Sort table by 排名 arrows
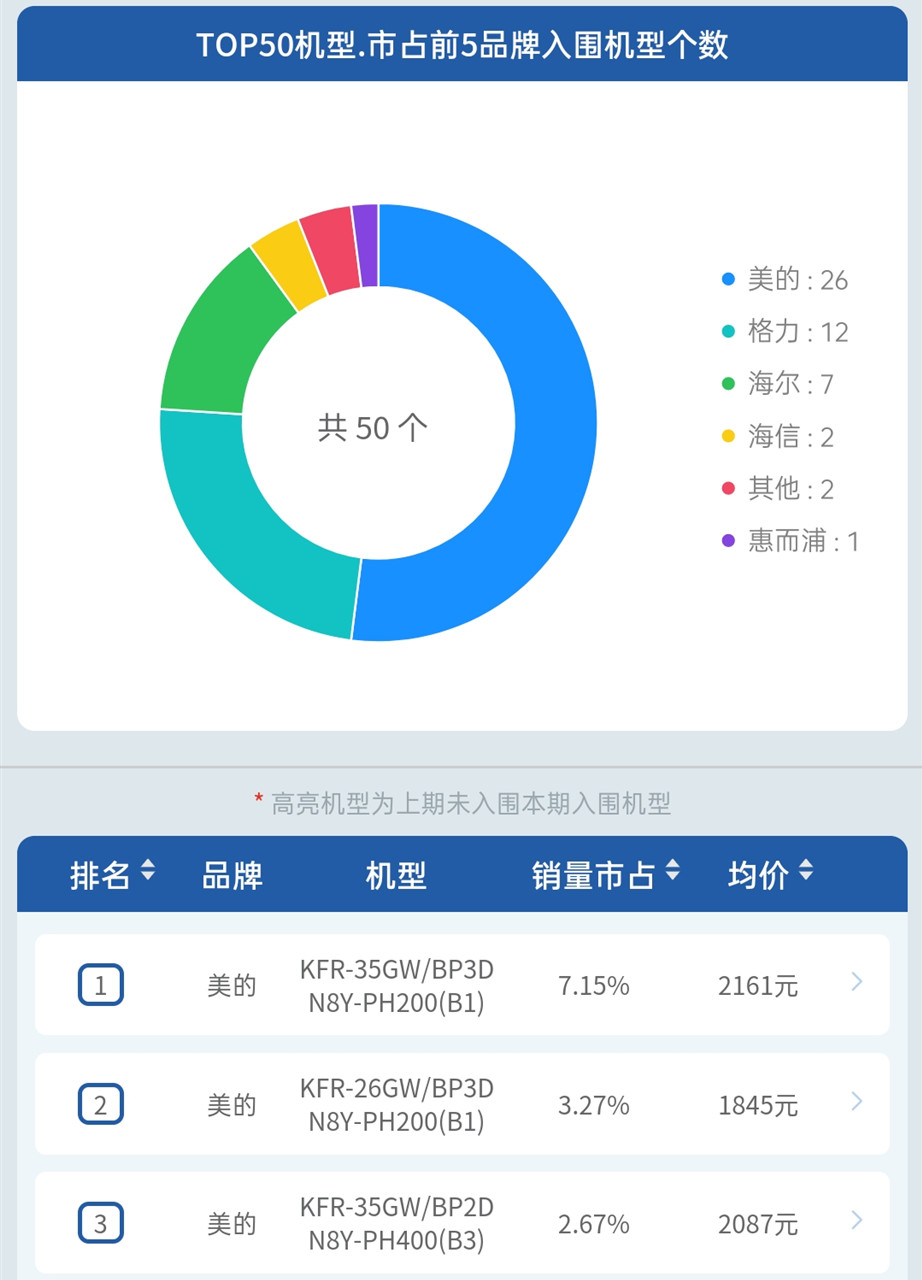 pyautogui.click(x=148, y=871)
